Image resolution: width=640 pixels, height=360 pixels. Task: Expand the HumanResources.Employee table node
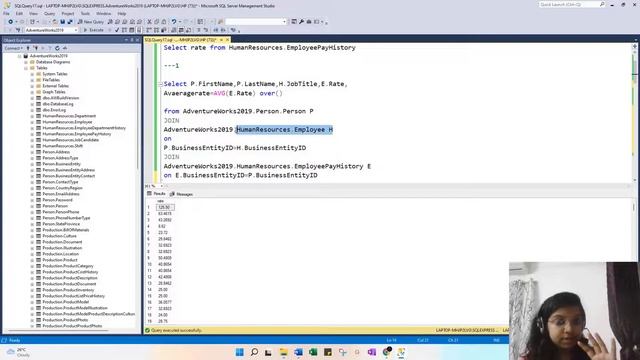point(32,122)
